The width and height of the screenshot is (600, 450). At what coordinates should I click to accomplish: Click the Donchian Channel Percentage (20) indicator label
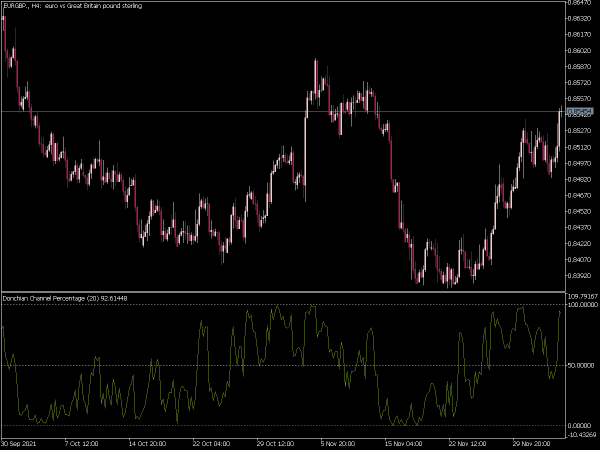[65, 298]
